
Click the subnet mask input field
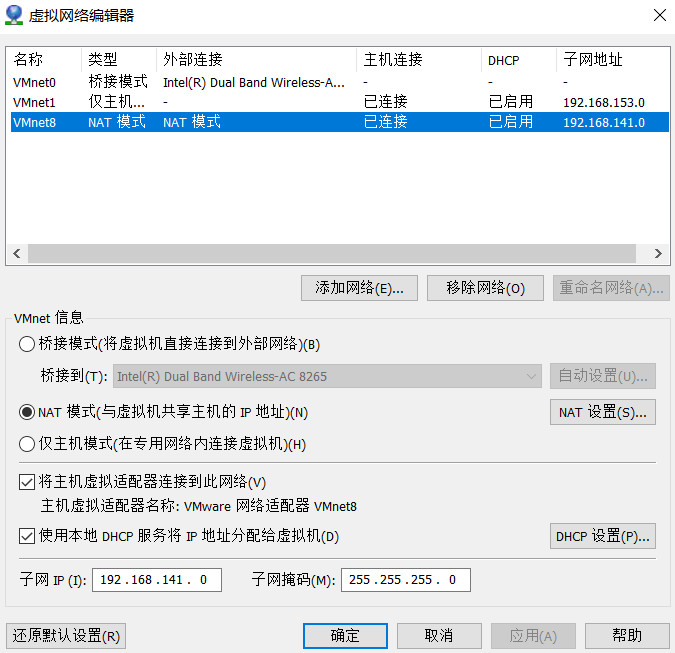coord(405,580)
